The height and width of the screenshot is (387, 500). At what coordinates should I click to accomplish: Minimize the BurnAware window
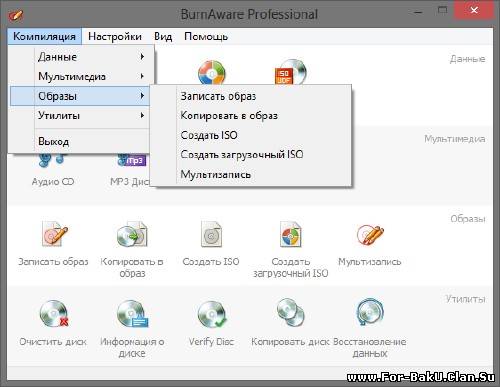[418, 12]
